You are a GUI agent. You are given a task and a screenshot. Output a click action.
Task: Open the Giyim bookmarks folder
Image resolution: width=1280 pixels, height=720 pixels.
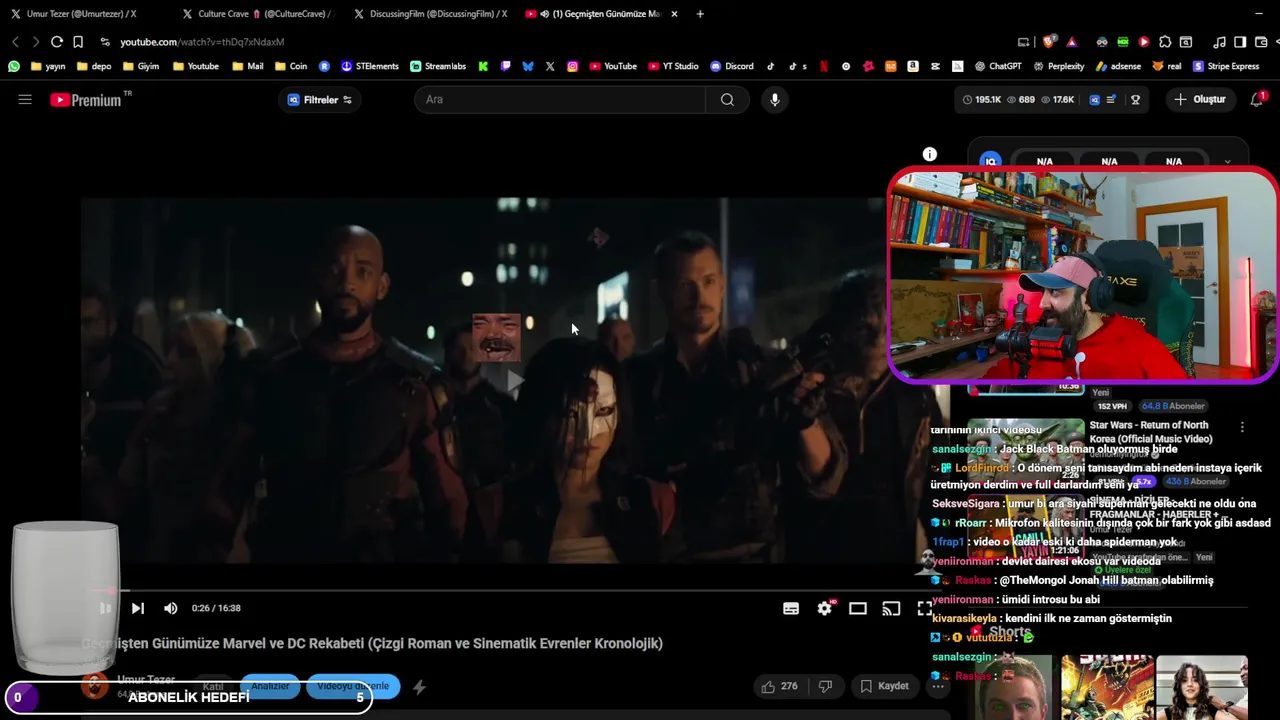pos(141,66)
